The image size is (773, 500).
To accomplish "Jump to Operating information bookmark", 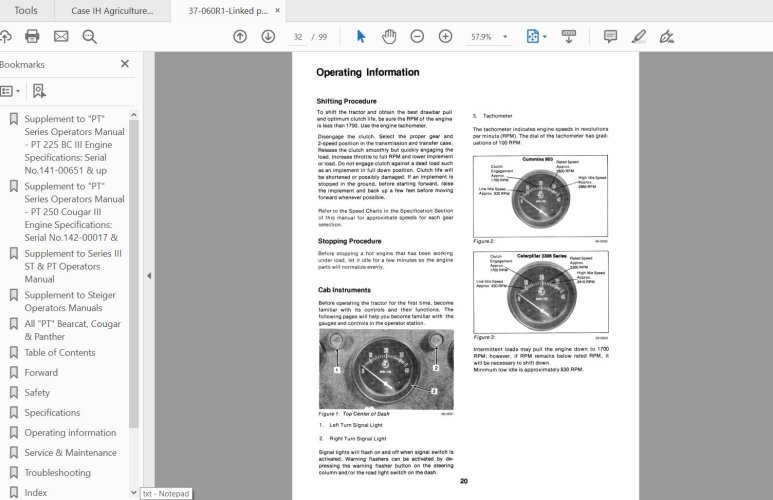I will 70,432.
